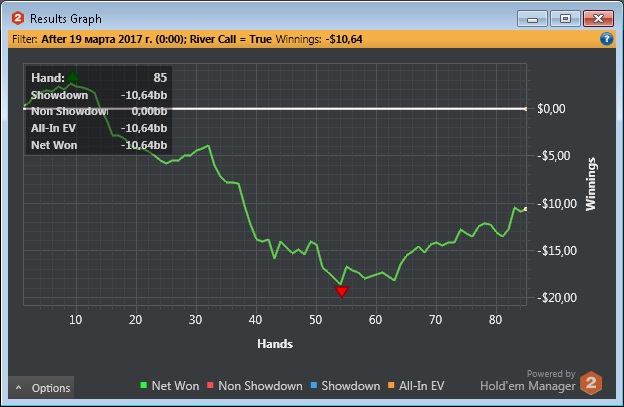
Task: Click the x-axis tick label 80
Action: [495, 319]
